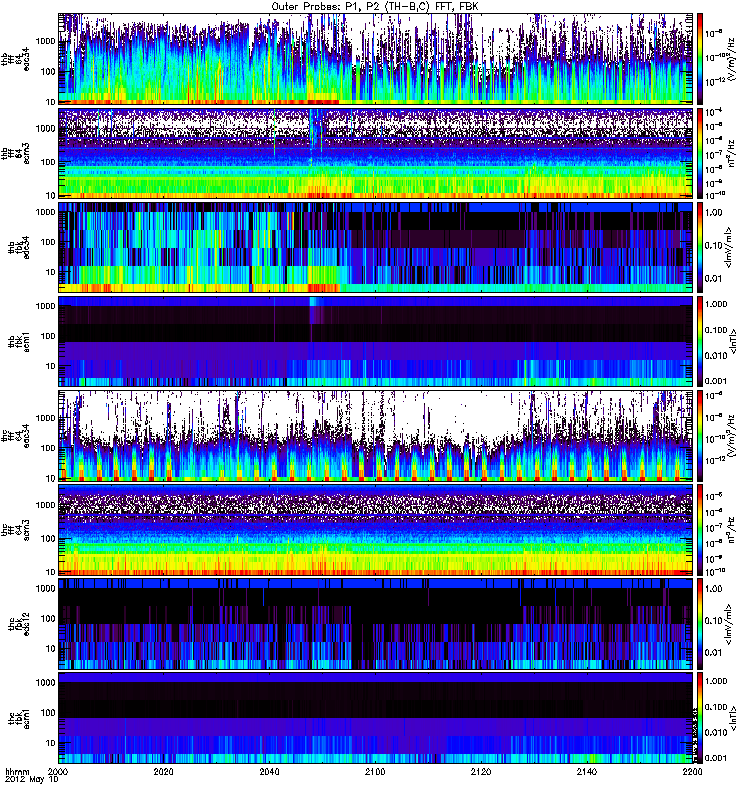The height and width of the screenshot is (800, 750).
Task: Click the 2040 time axis label
Action: 270,773
